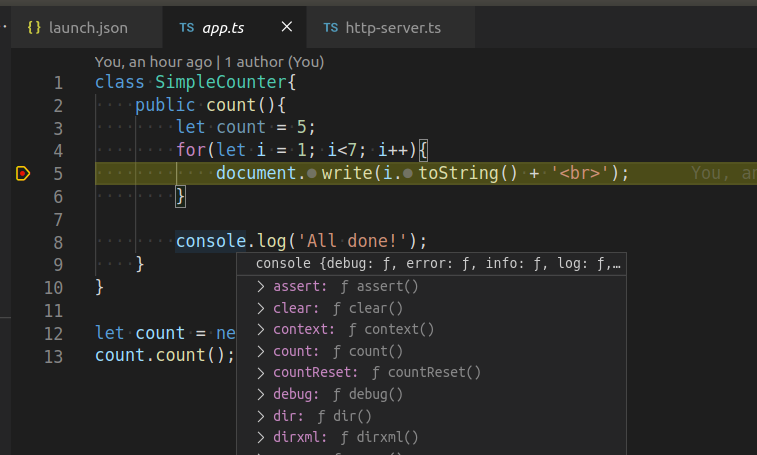Expand the context property in hover
This screenshot has height=455, width=757.
point(261,329)
